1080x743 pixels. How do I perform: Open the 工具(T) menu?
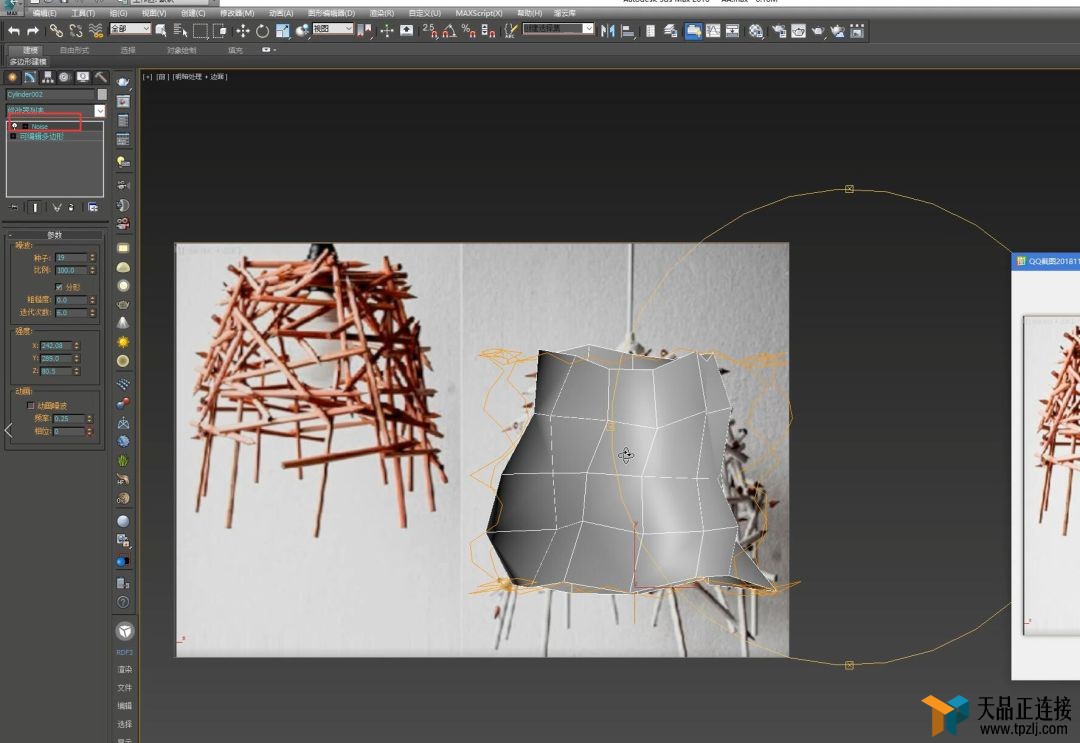(x=83, y=13)
